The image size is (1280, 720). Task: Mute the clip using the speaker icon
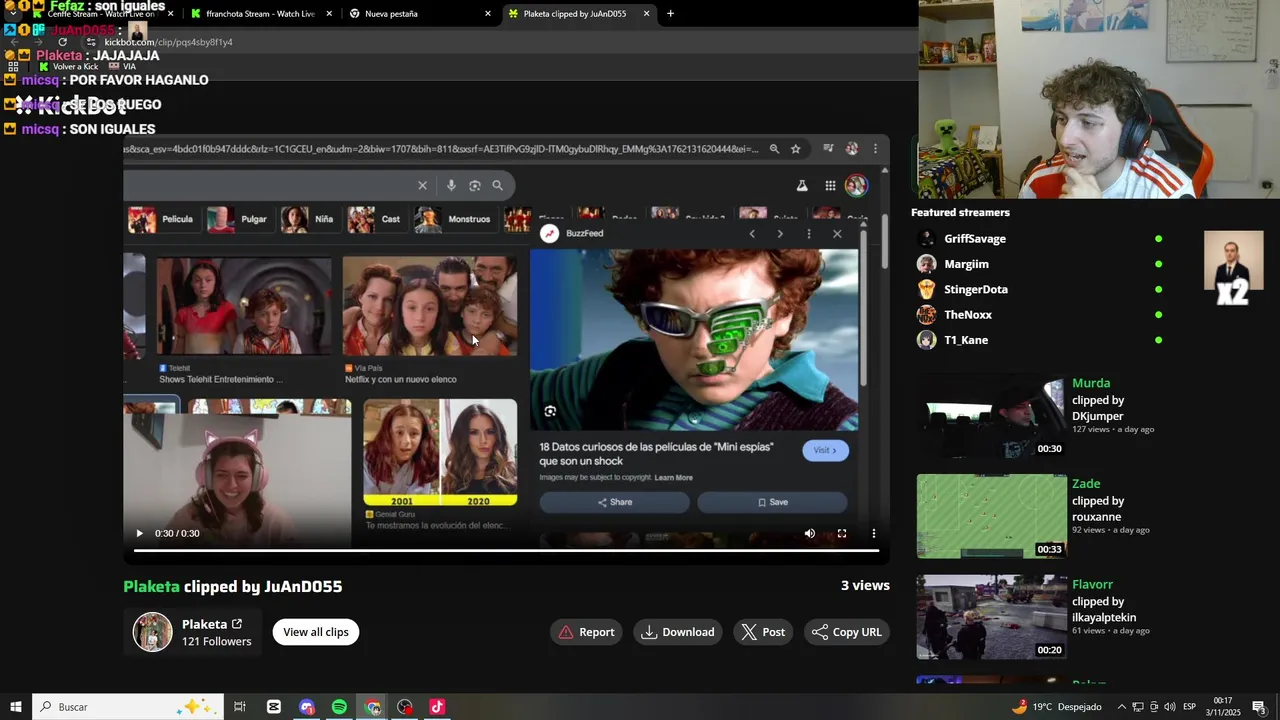tap(810, 533)
